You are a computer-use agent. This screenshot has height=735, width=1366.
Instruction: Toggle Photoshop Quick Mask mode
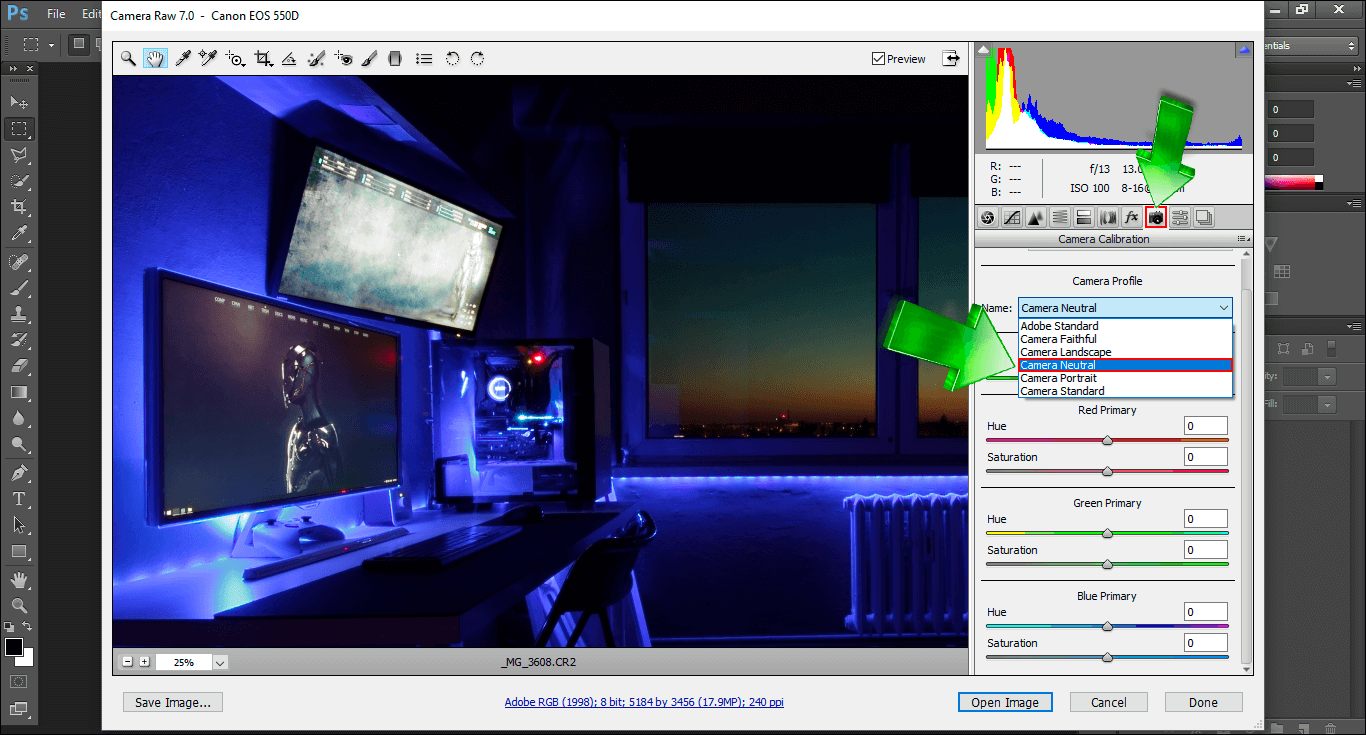[18, 682]
